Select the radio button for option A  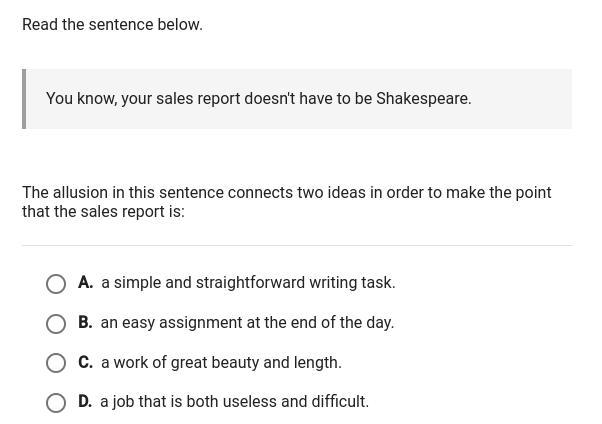(56, 284)
